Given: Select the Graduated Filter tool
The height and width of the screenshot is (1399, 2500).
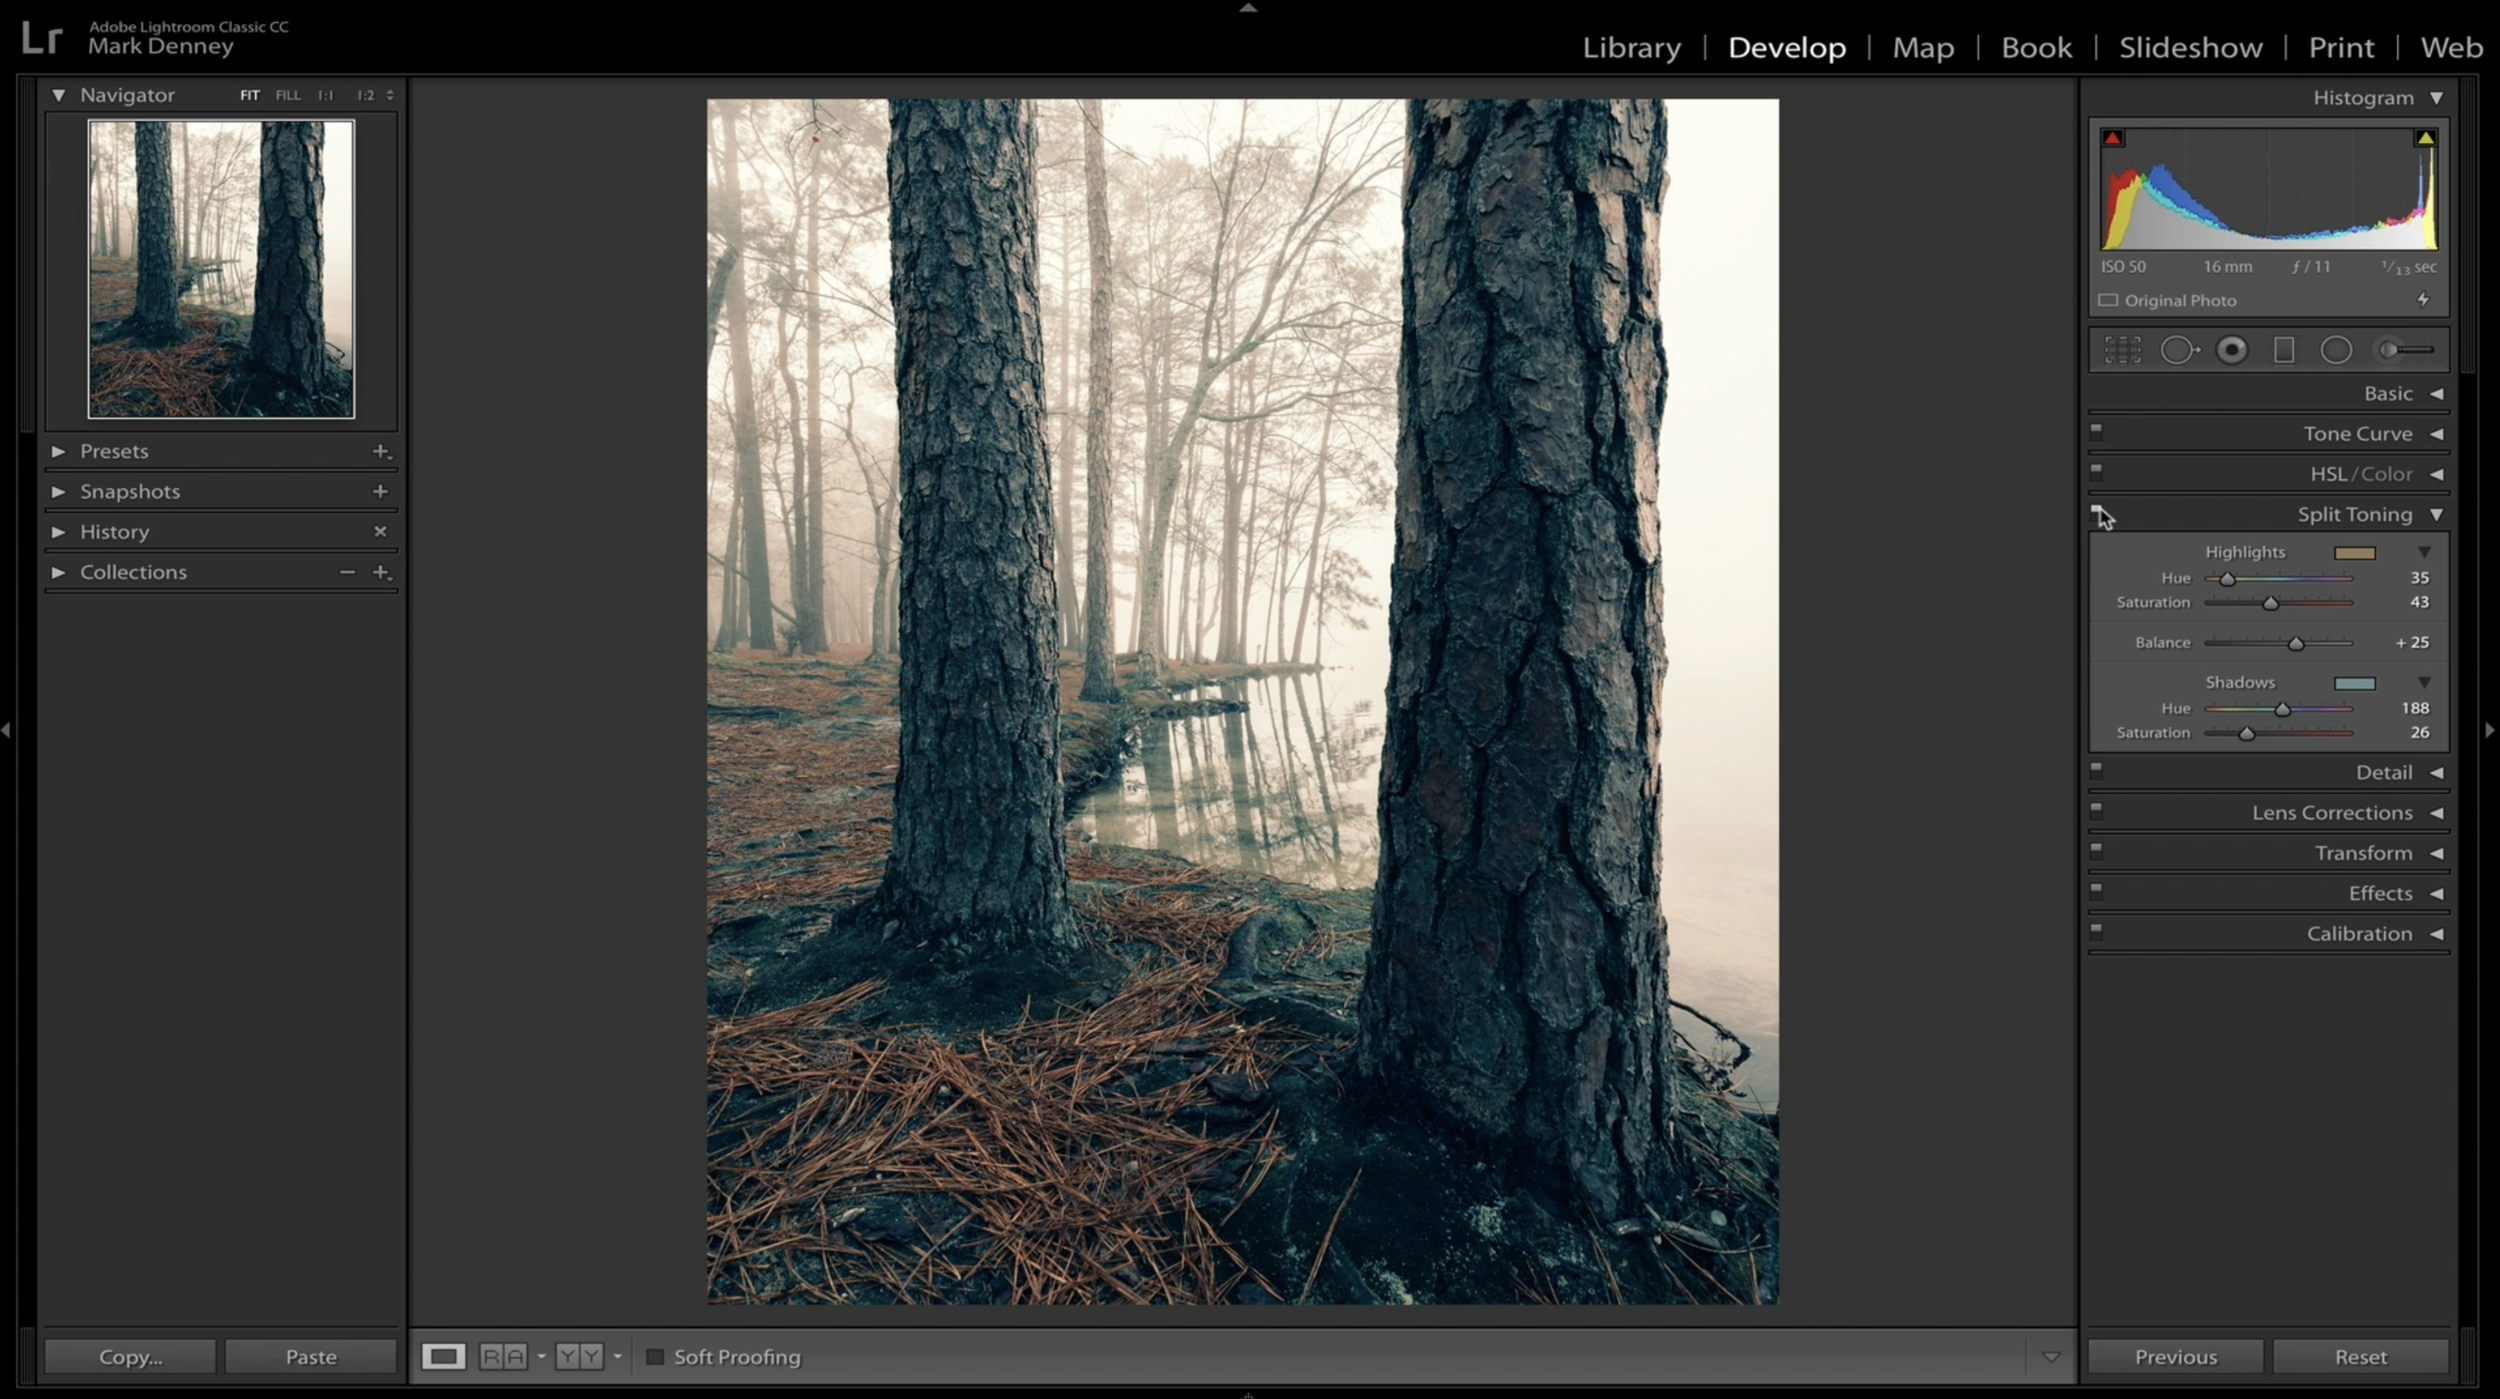Looking at the screenshot, I should click(x=2284, y=350).
